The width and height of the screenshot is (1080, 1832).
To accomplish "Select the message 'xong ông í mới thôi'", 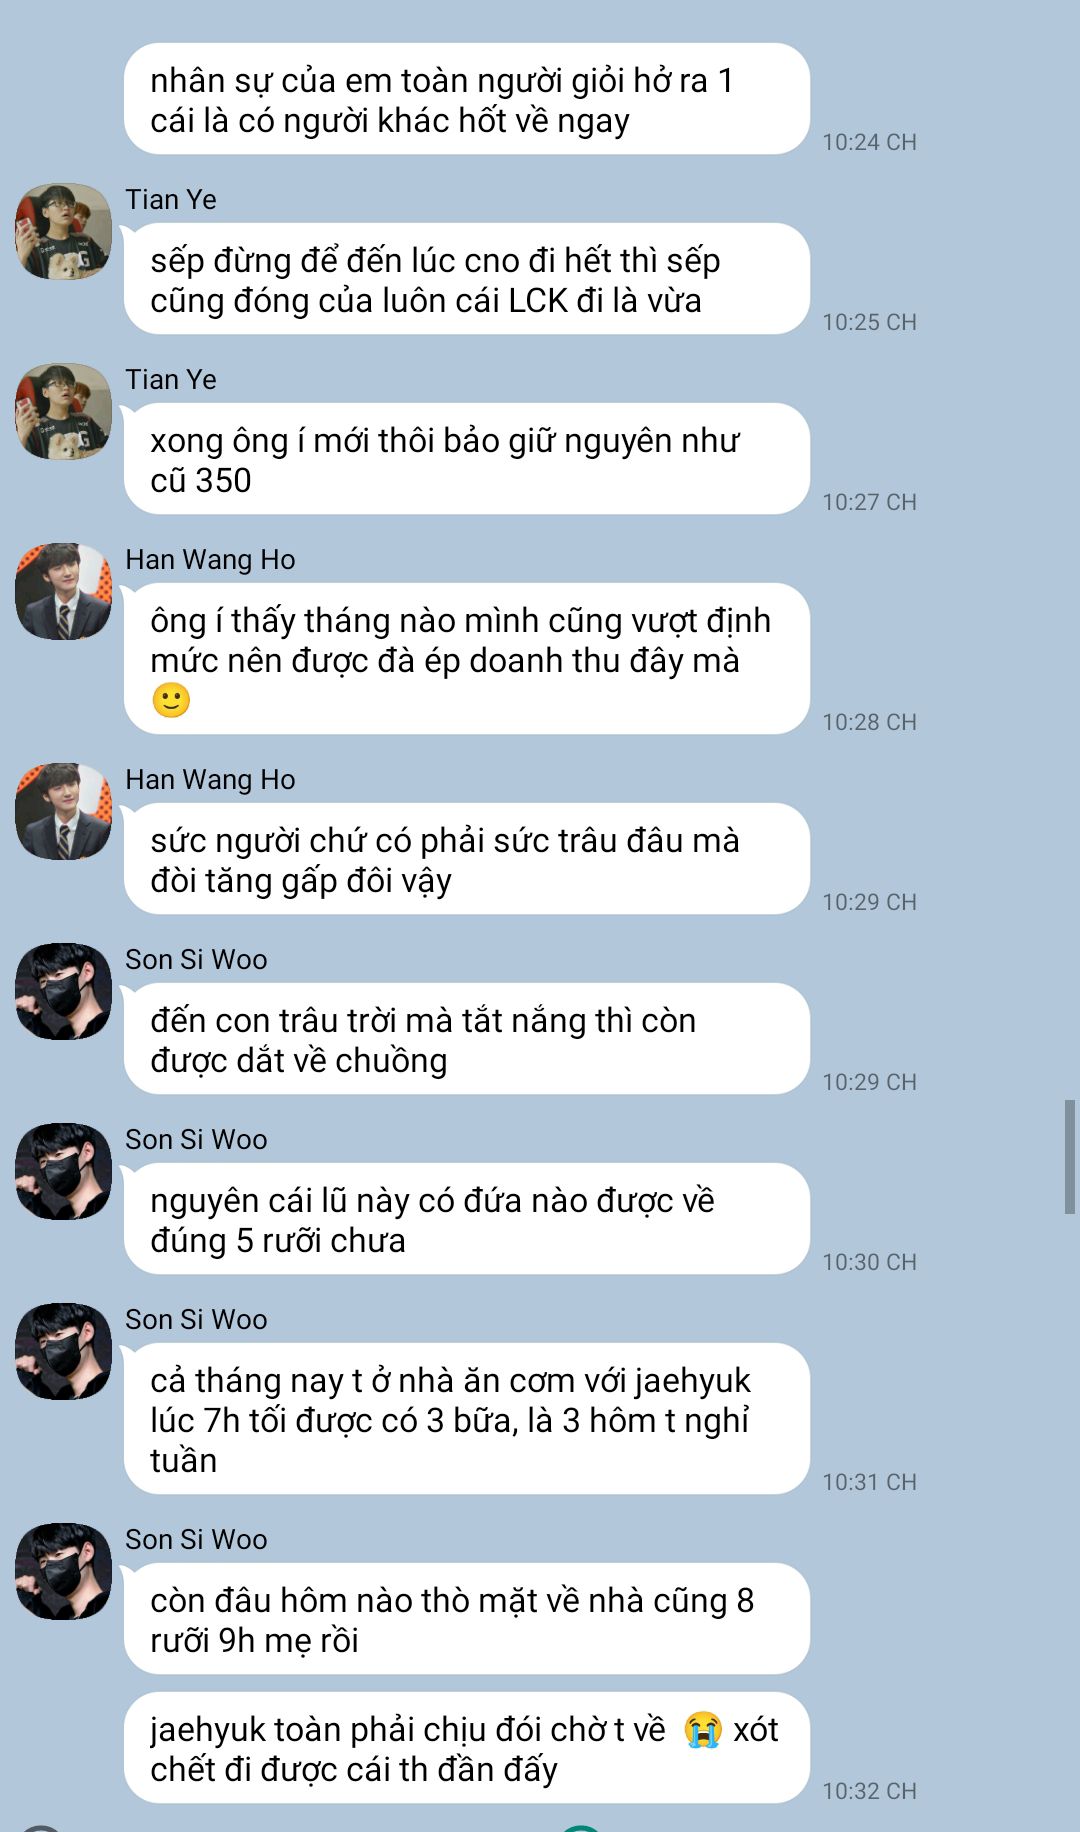I will click(x=466, y=459).
